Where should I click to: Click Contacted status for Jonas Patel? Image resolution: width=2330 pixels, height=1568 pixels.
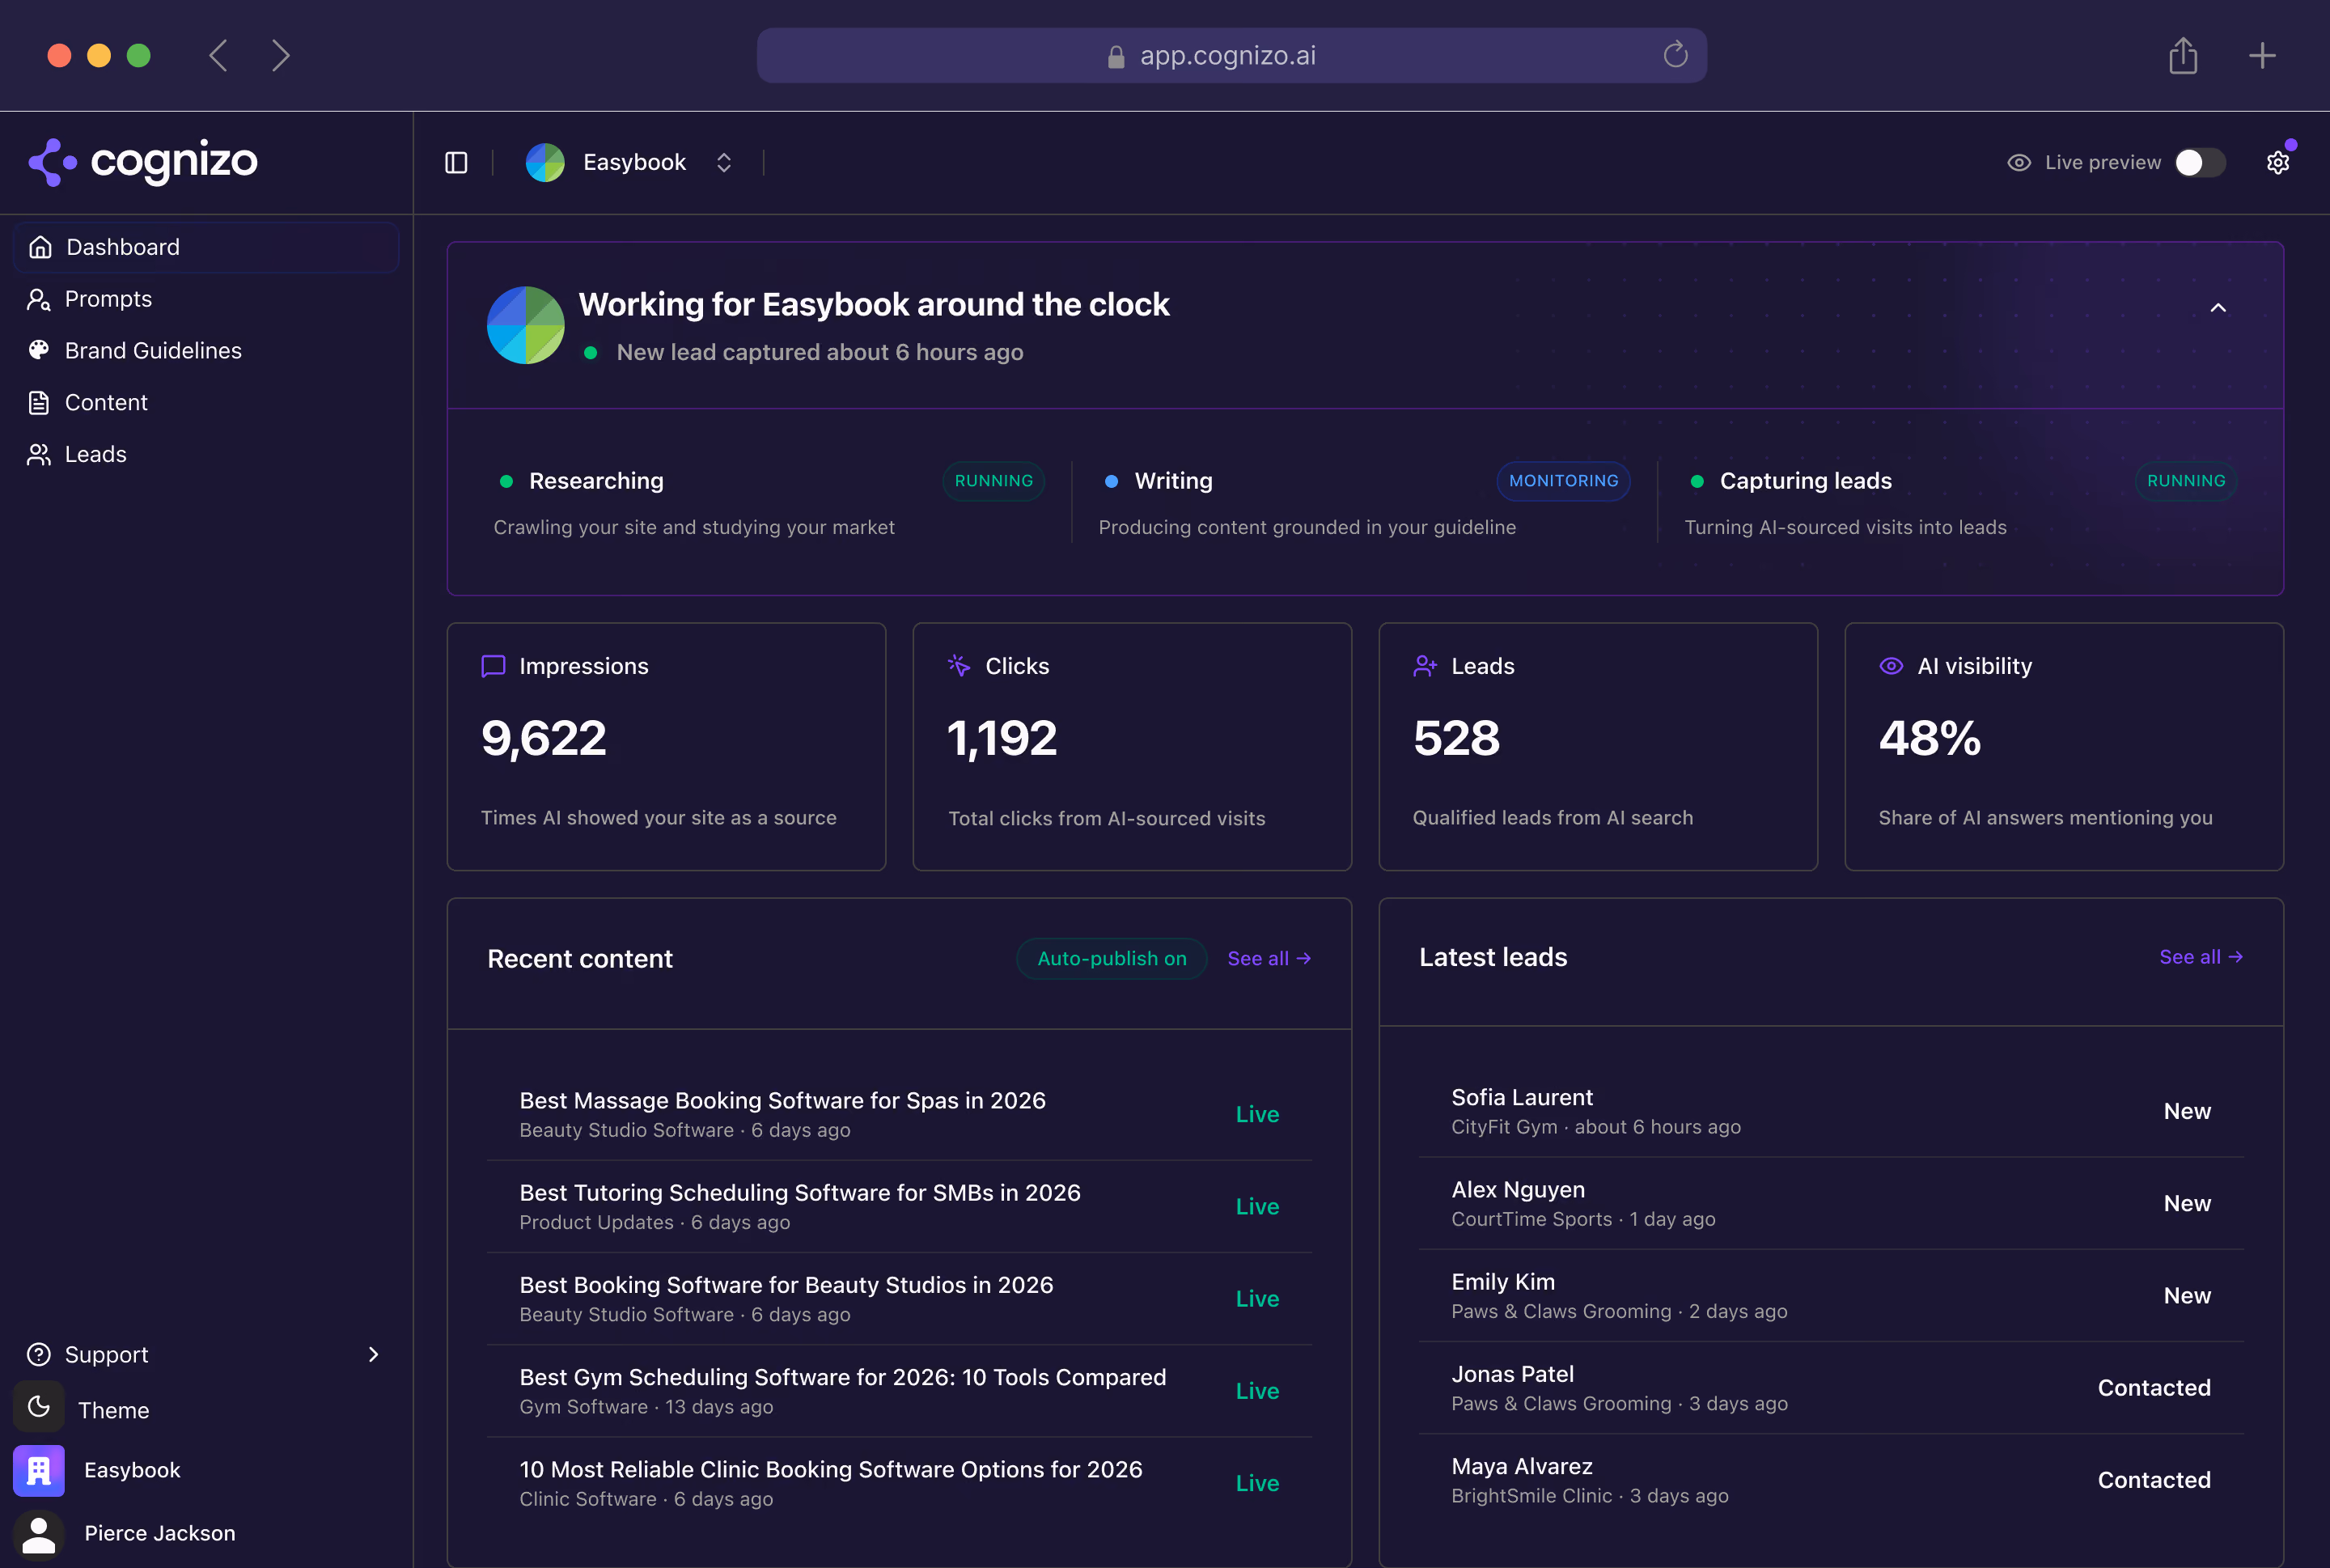tap(2154, 1388)
